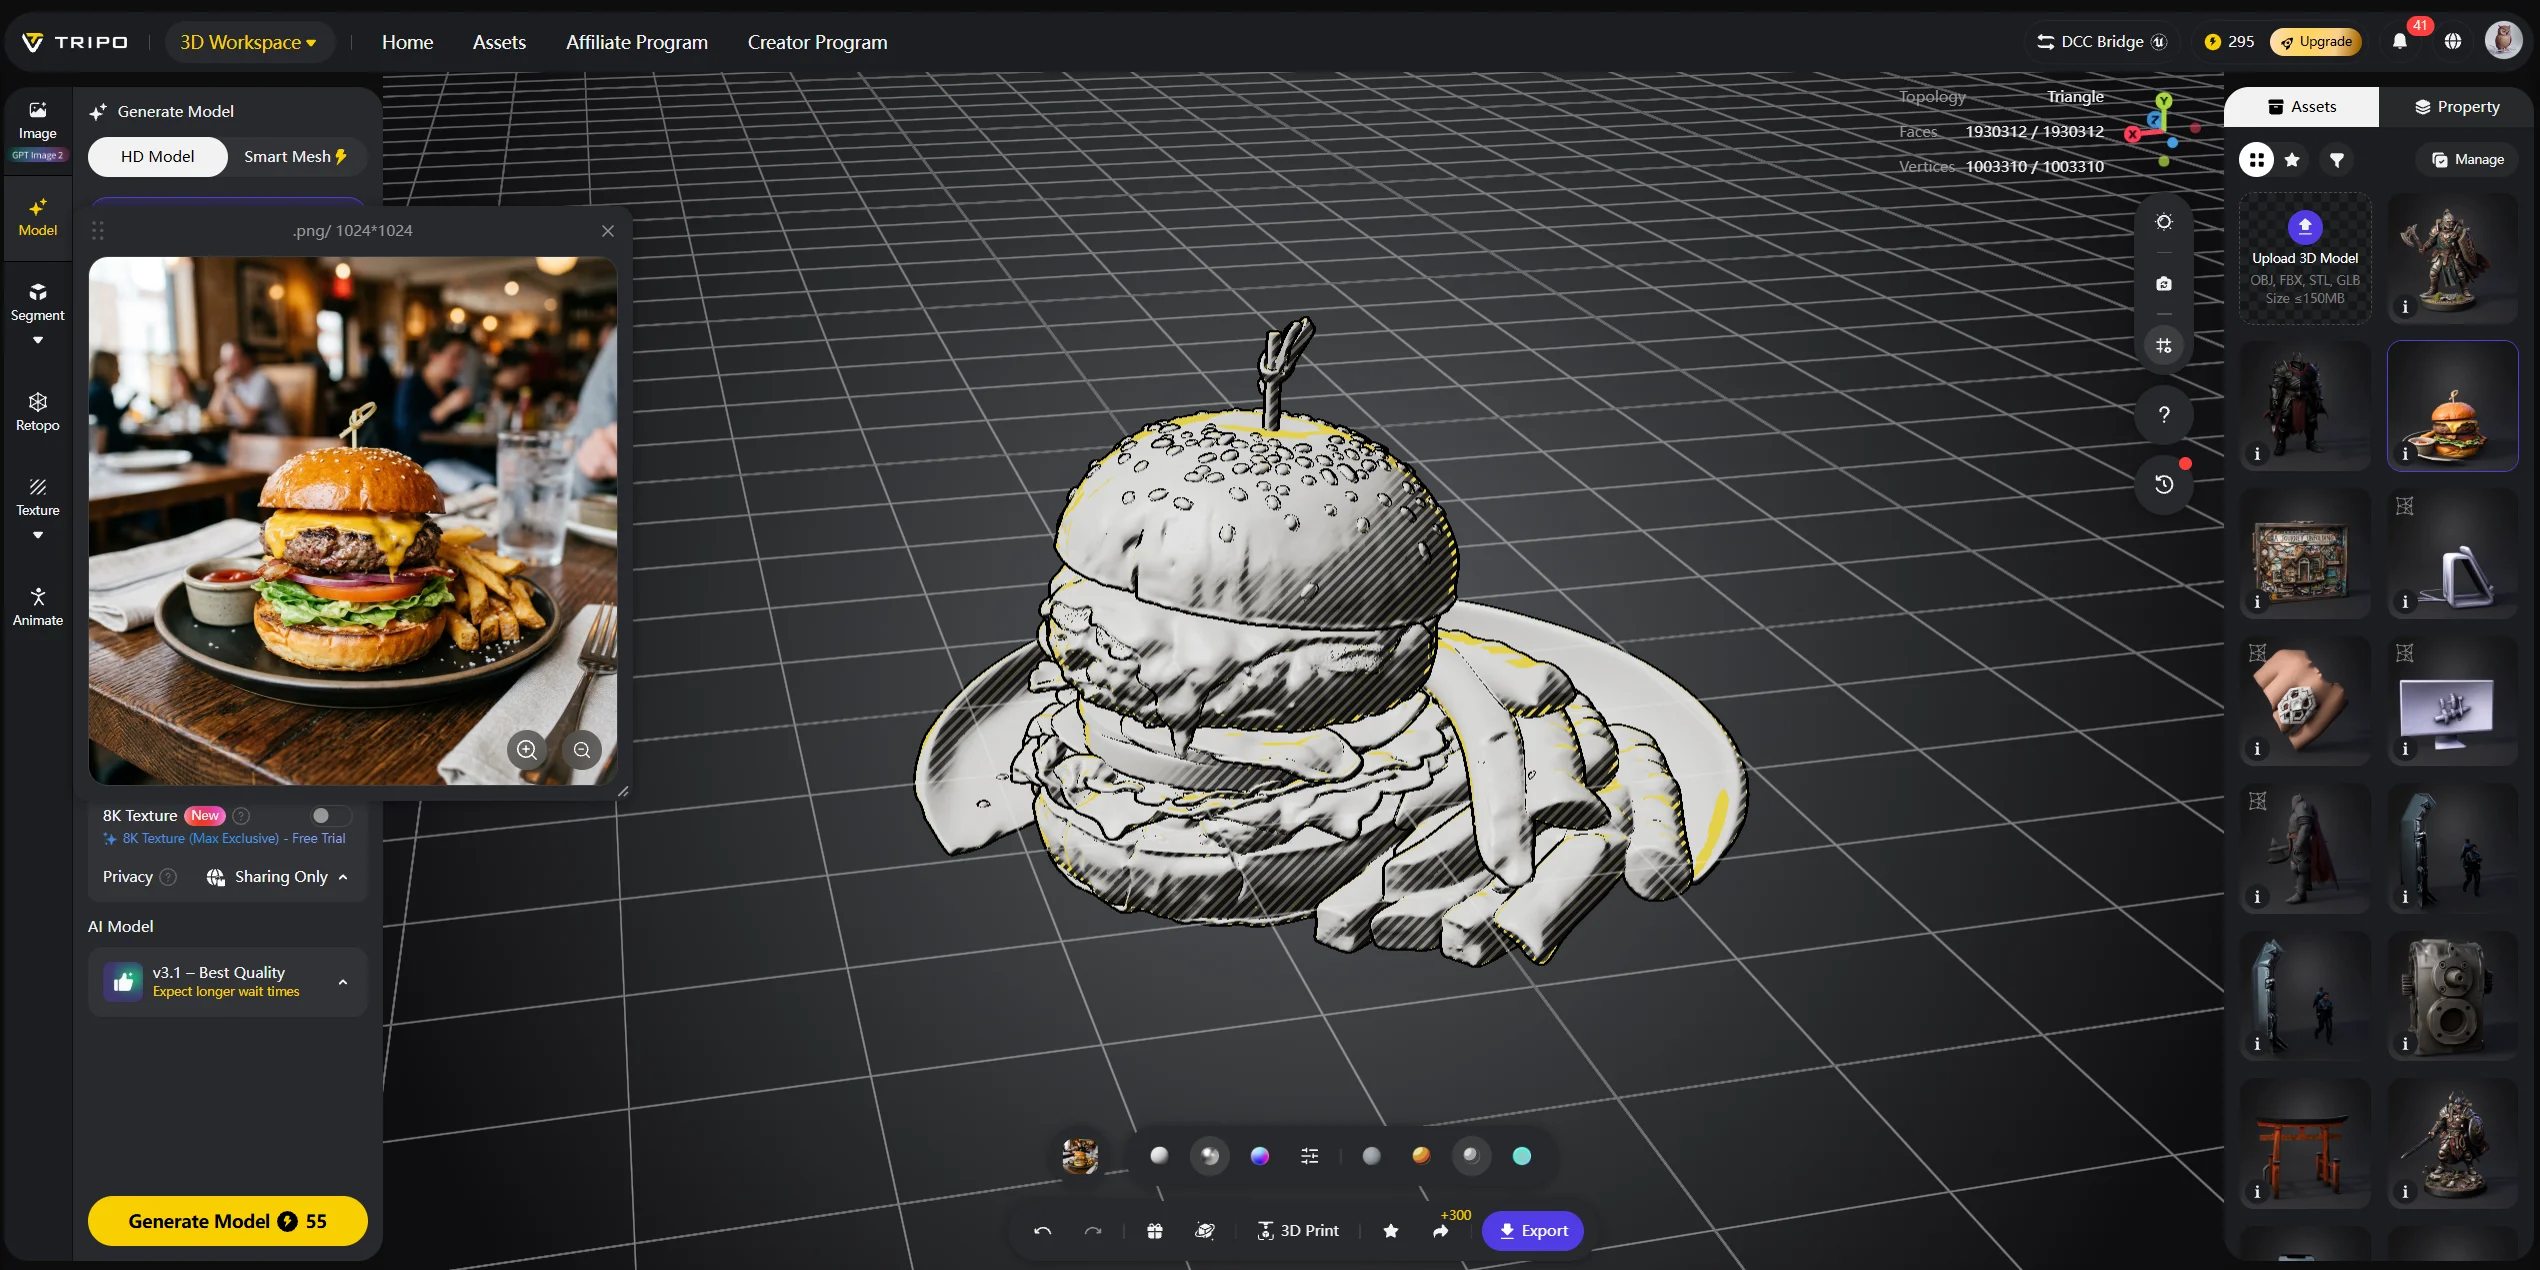The height and width of the screenshot is (1270, 2540).
Task: Switch assets to grid view
Action: [x=2256, y=160]
